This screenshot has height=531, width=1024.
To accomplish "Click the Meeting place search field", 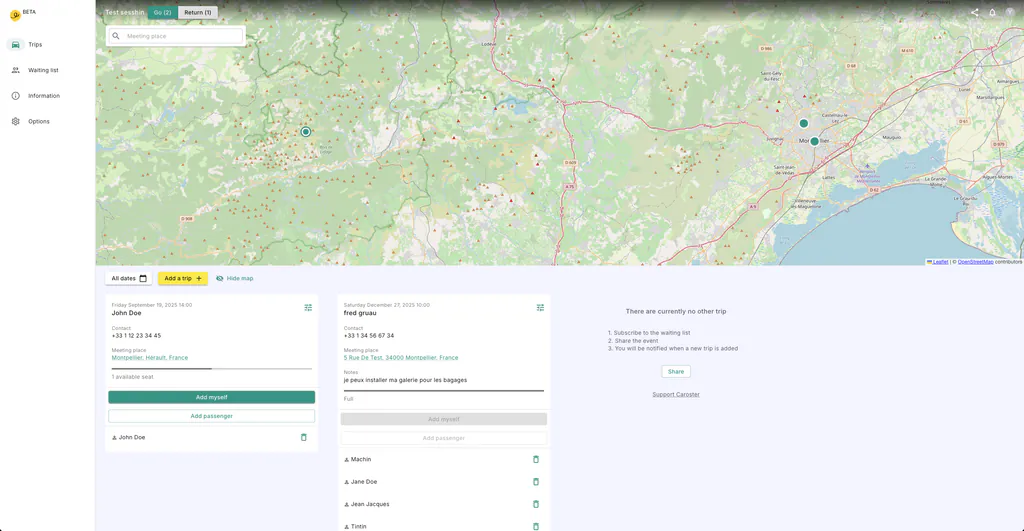I will click(180, 36).
